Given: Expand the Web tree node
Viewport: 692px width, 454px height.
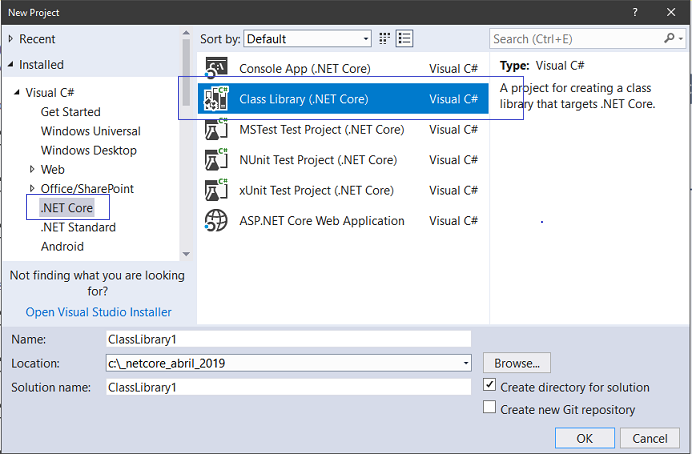Looking at the screenshot, I should click(x=32, y=169).
